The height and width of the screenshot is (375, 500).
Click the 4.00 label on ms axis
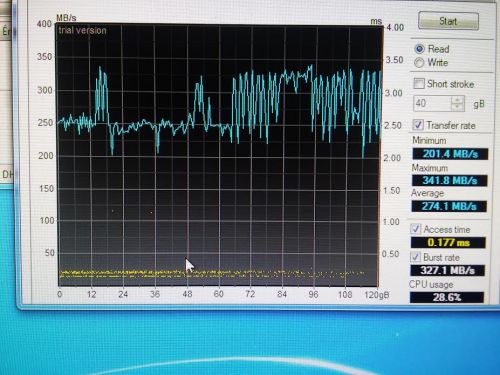point(395,27)
